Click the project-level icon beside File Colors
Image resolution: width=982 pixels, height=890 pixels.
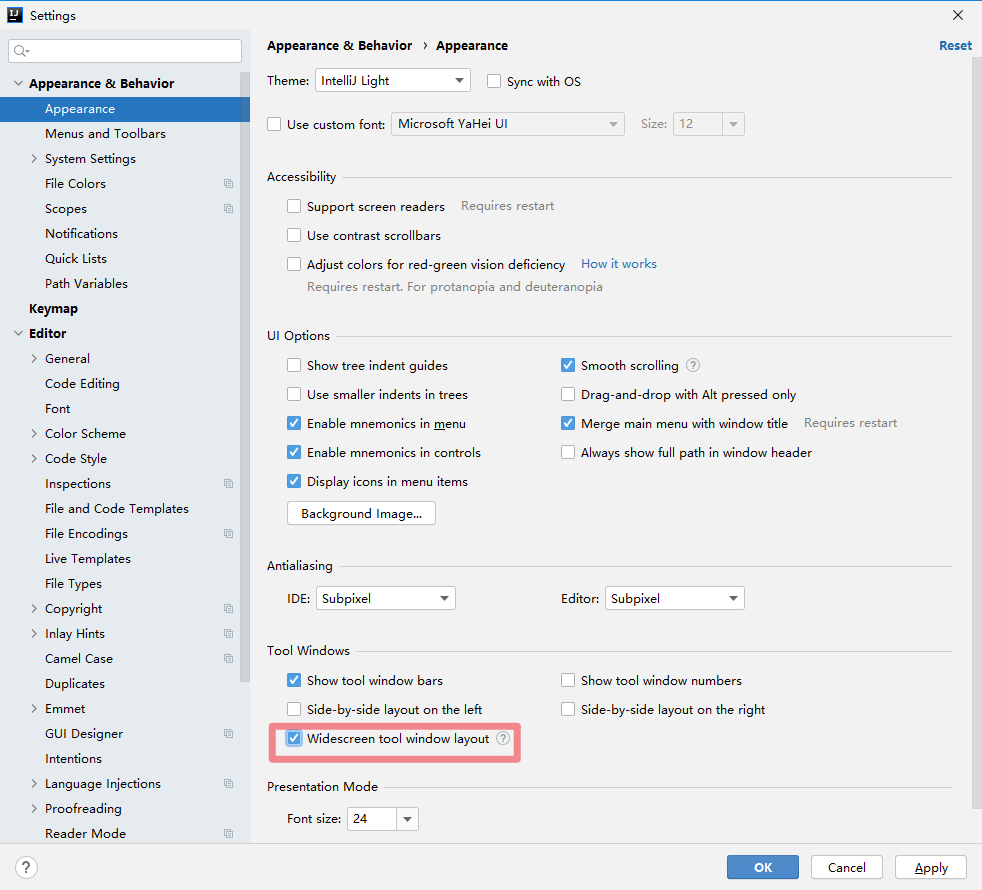(x=229, y=184)
